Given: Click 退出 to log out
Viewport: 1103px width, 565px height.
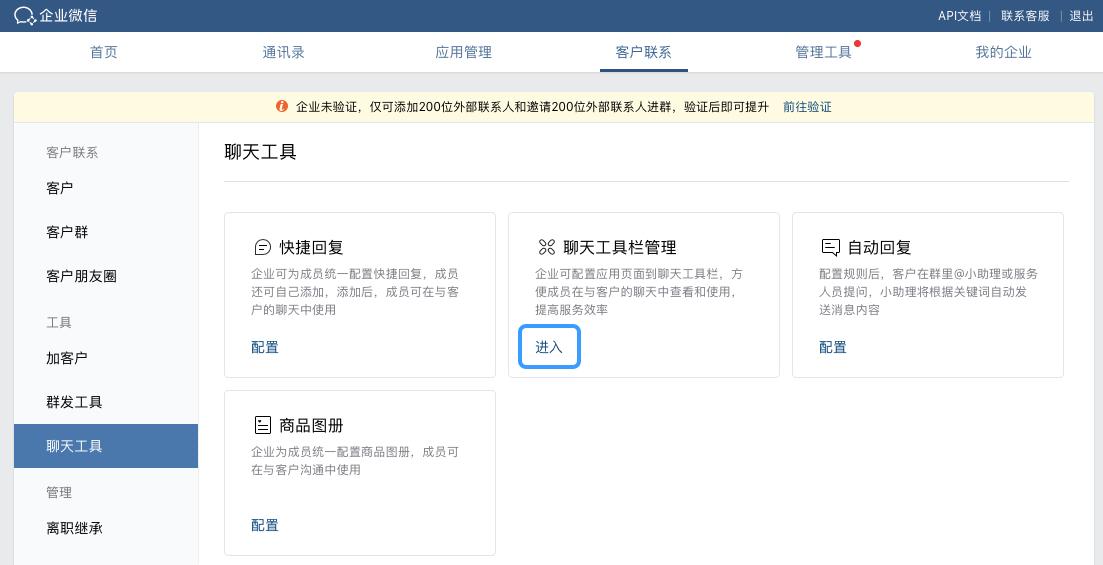Looking at the screenshot, I should pyautogui.click(x=1081, y=16).
